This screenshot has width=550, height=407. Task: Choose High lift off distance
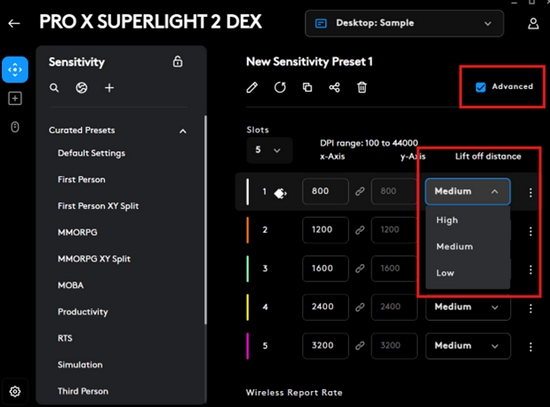(468, 220)
